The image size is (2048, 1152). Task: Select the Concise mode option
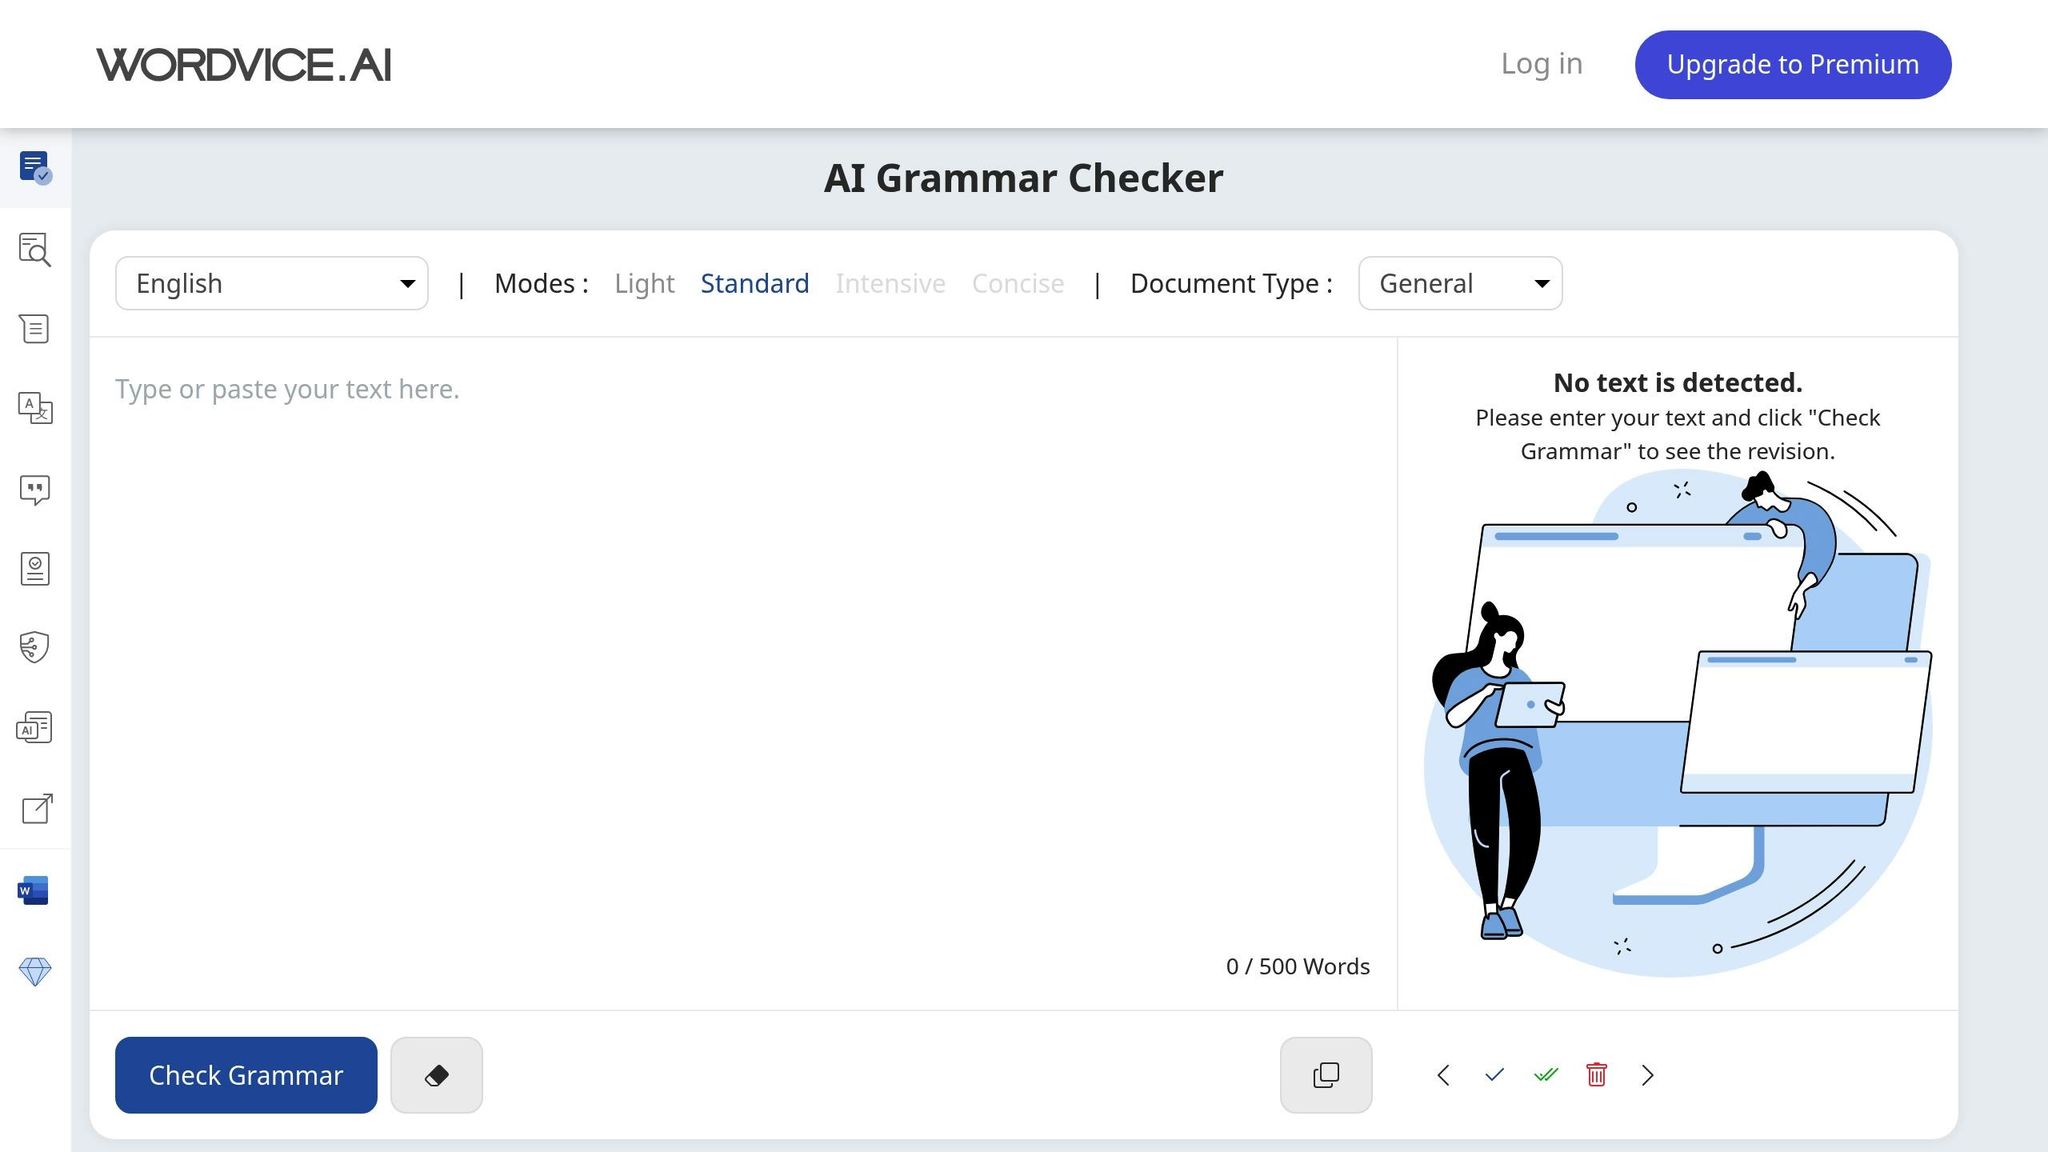[1017, 283]
